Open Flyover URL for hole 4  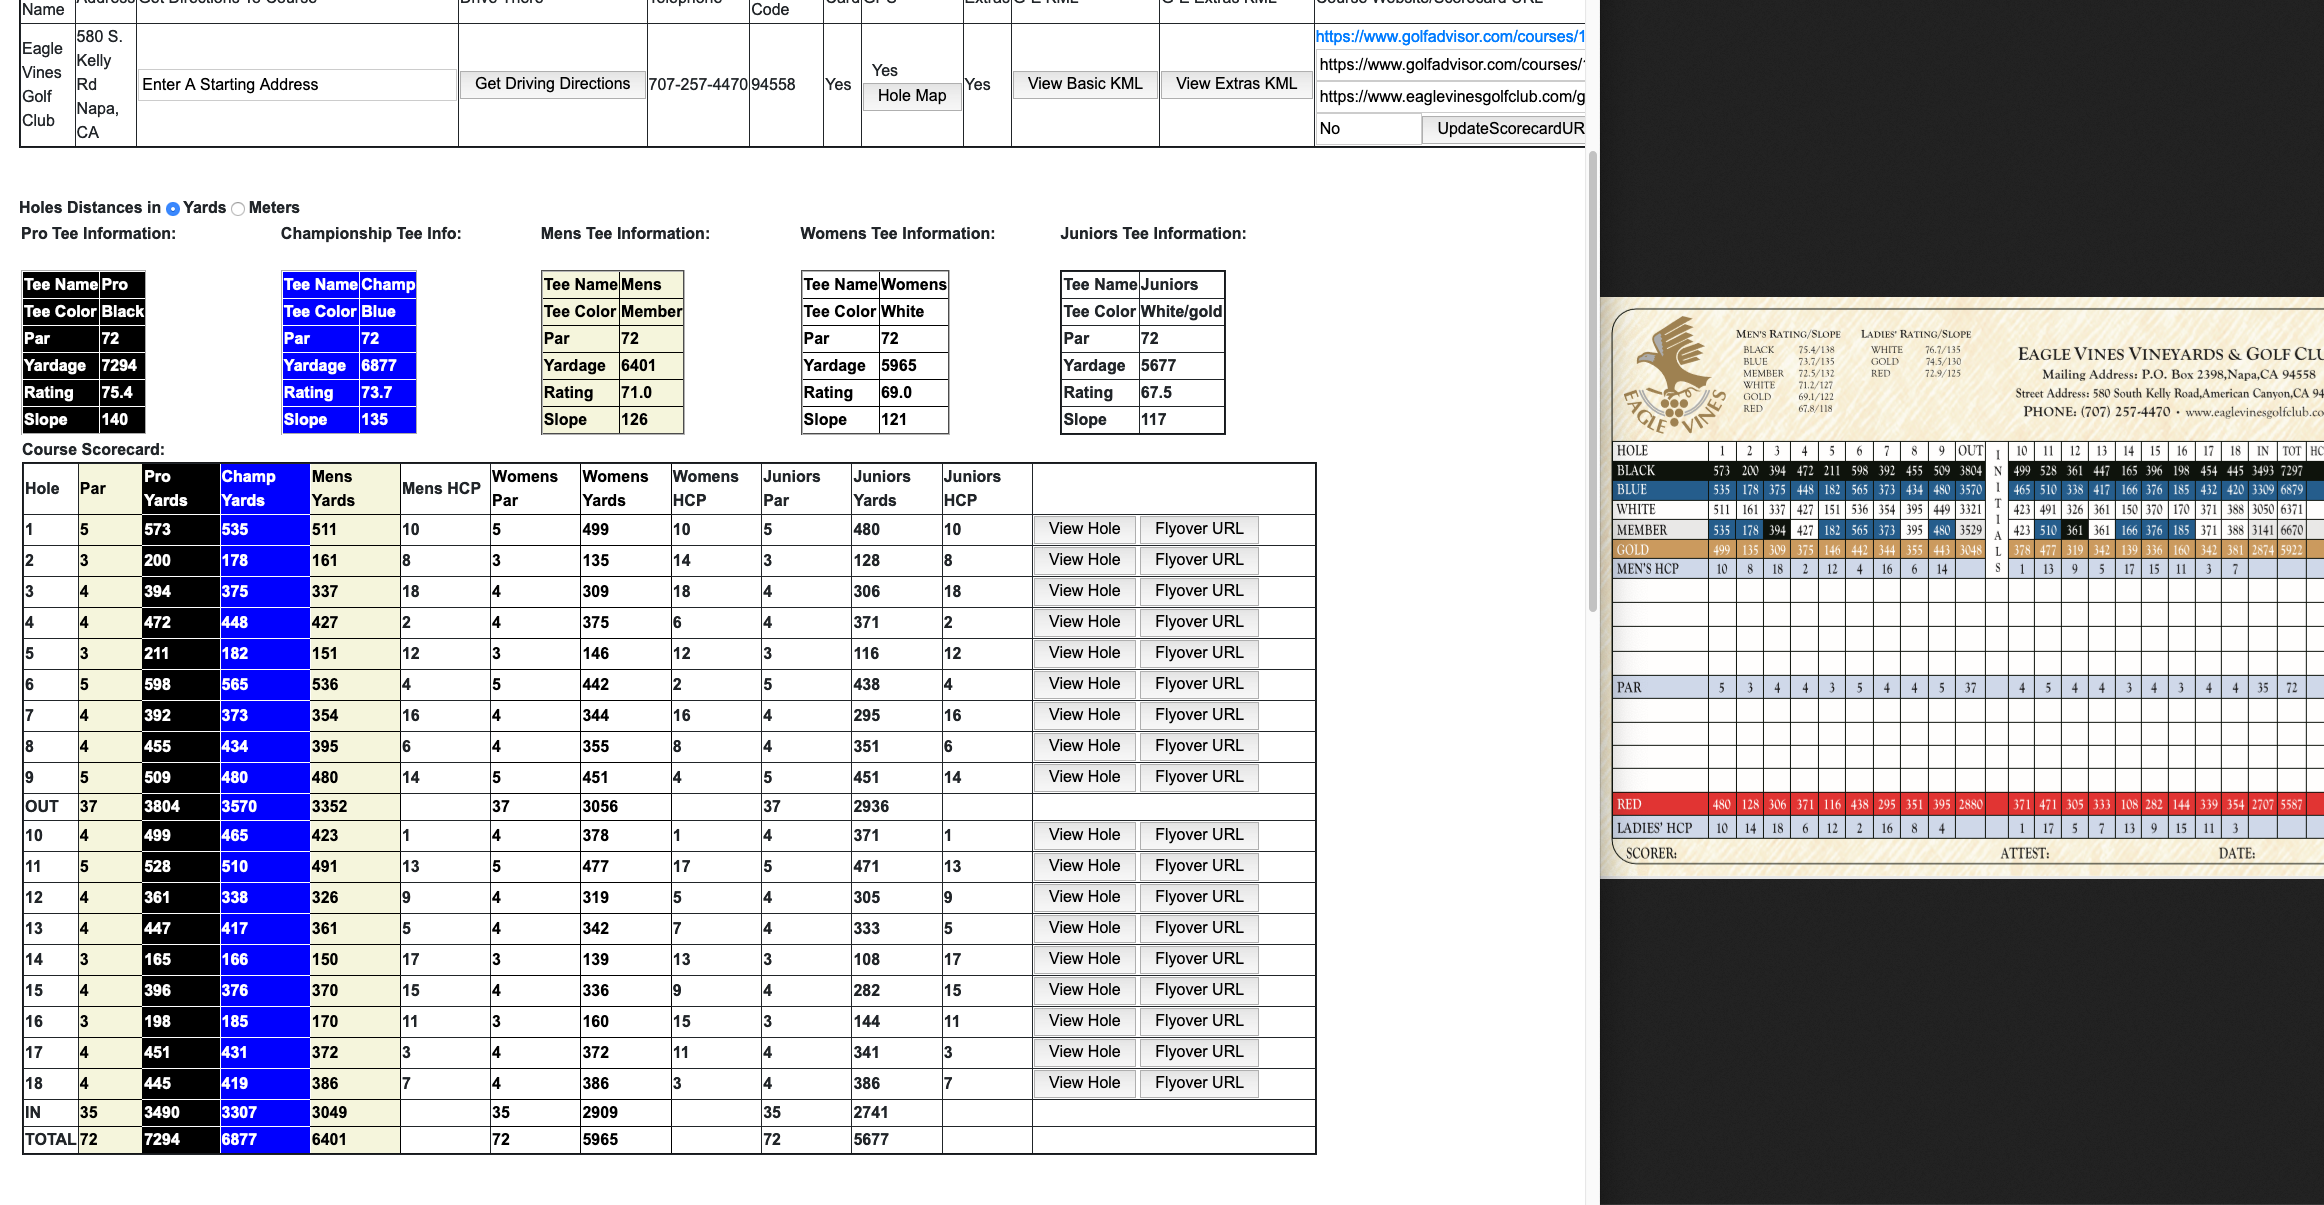[1199, 622]
